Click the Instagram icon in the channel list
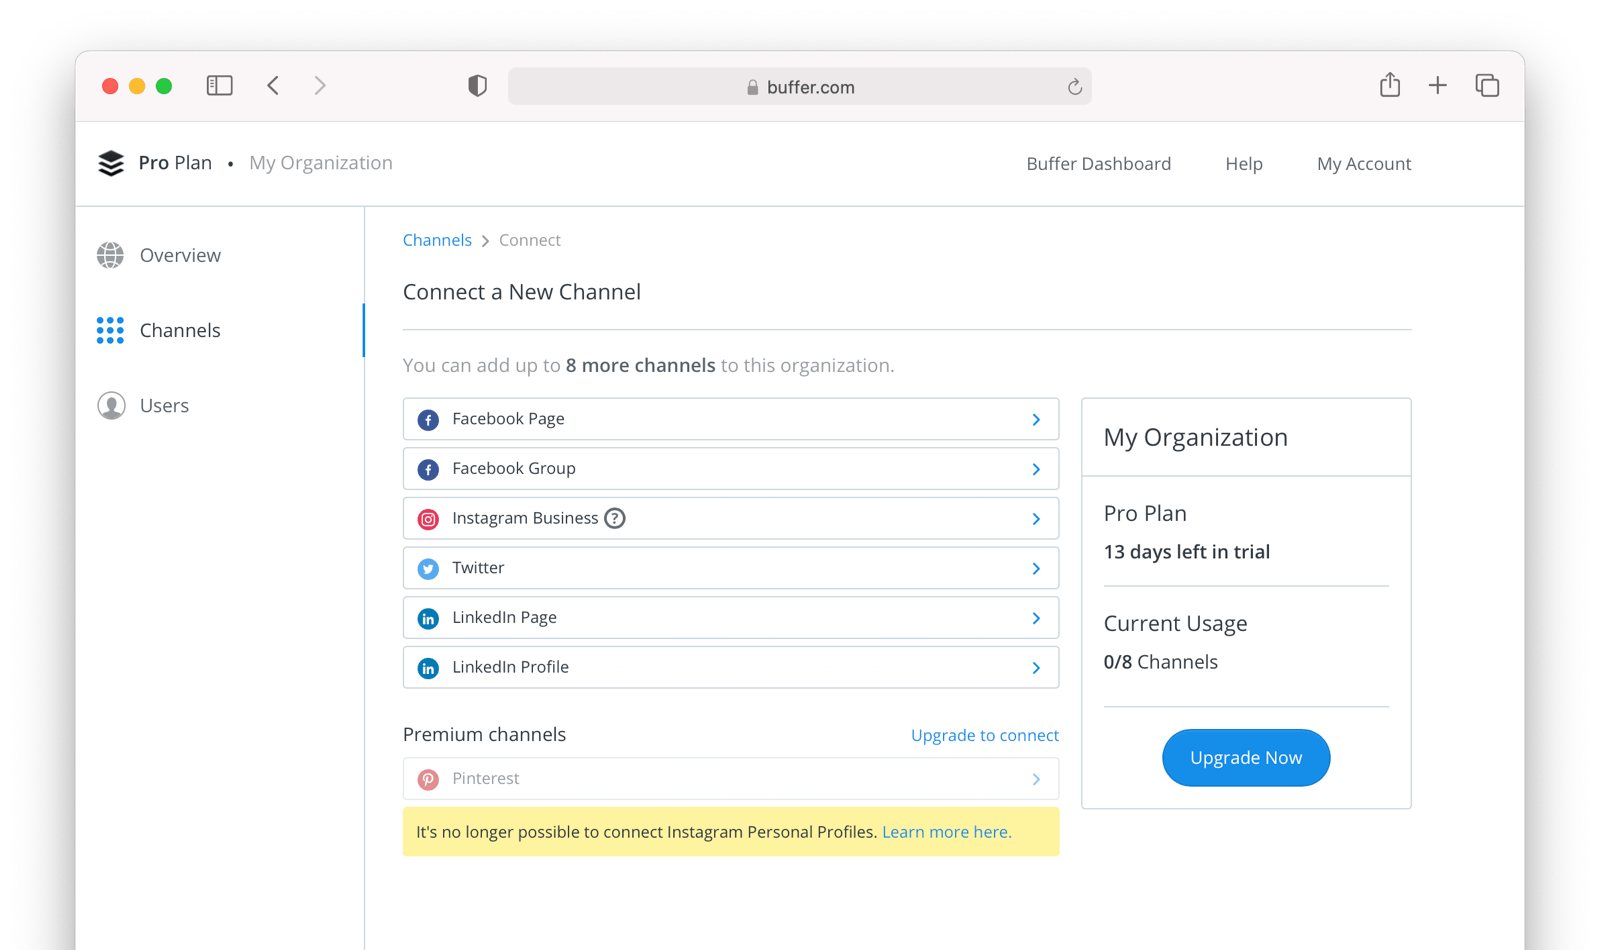 428,518
